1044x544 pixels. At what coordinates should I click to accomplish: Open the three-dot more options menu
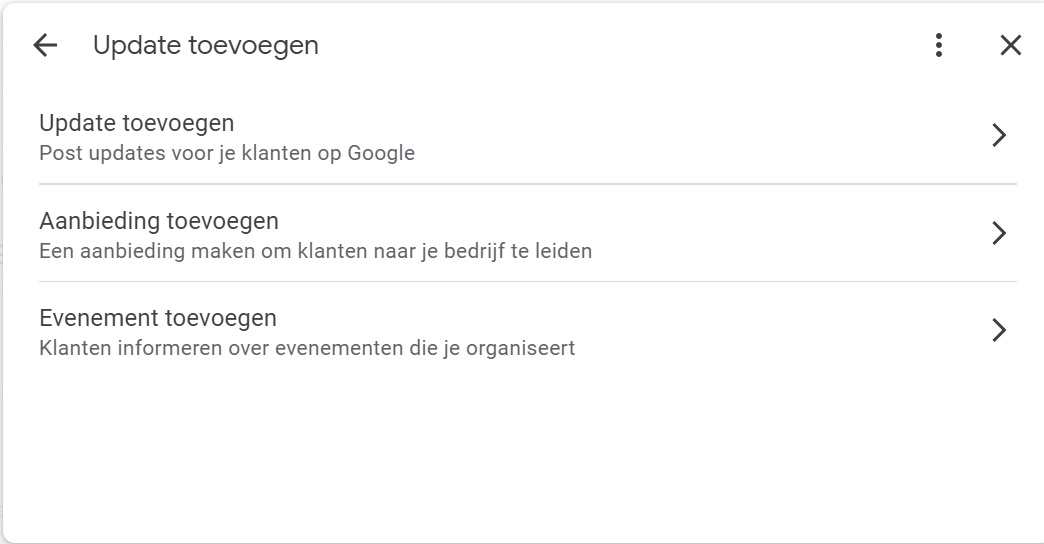[x=938, y=45]
